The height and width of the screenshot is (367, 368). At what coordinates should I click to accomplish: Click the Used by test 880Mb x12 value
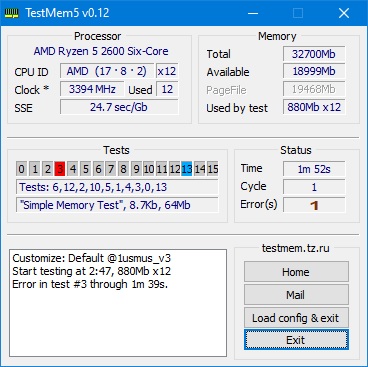(314, 107)
